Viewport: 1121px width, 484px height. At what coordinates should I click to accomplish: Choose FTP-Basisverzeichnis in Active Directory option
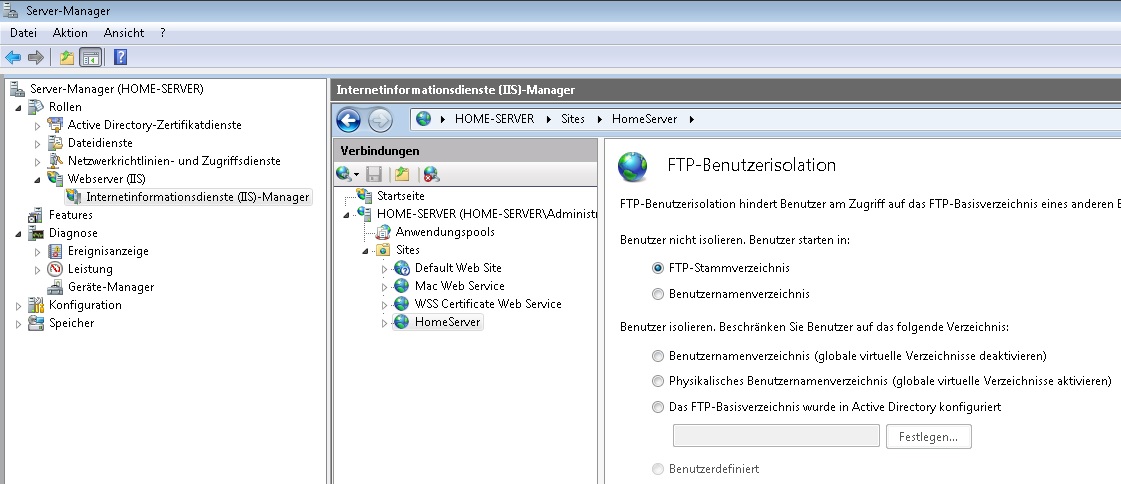tap(658, 407)
